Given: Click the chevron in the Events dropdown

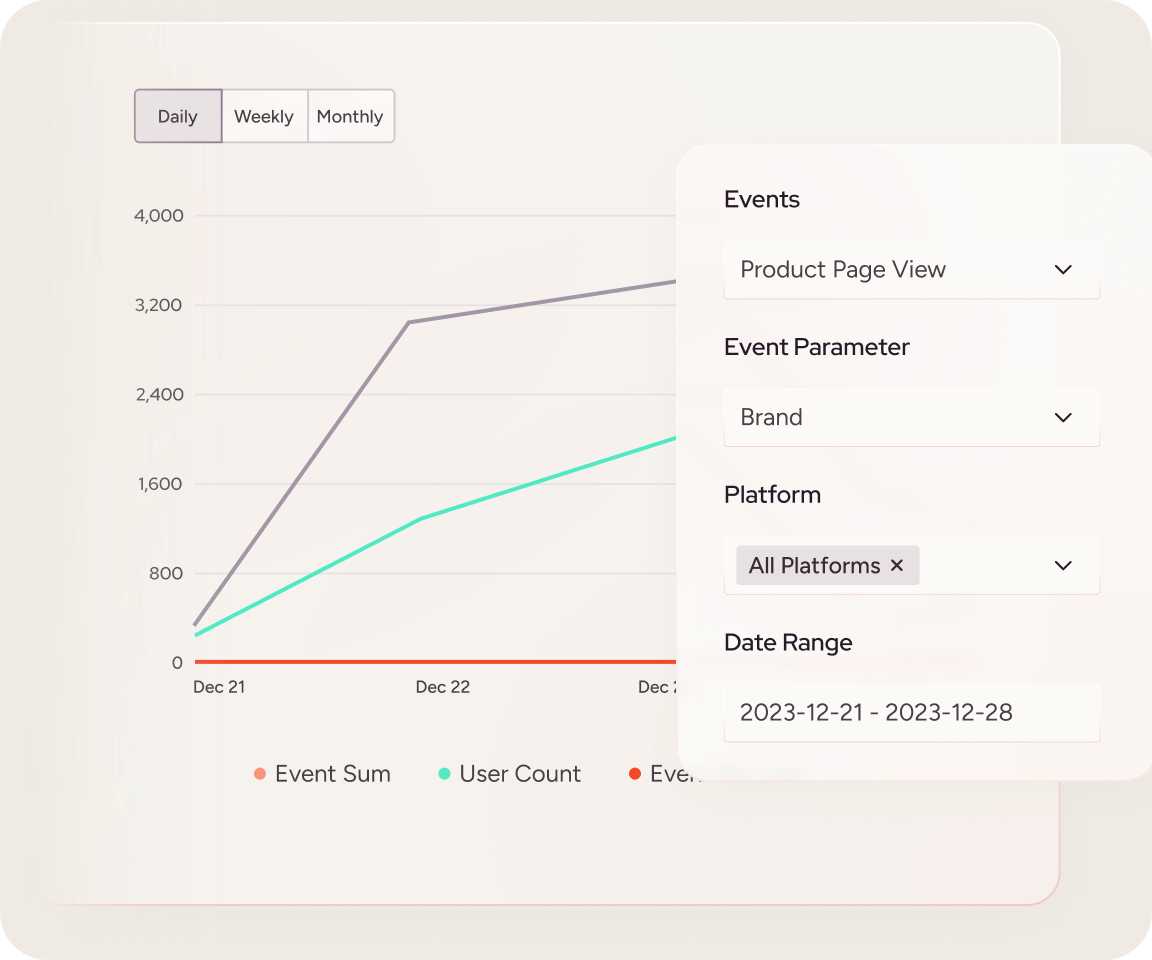Looking at the screenshot, I should coord(1063,270).
